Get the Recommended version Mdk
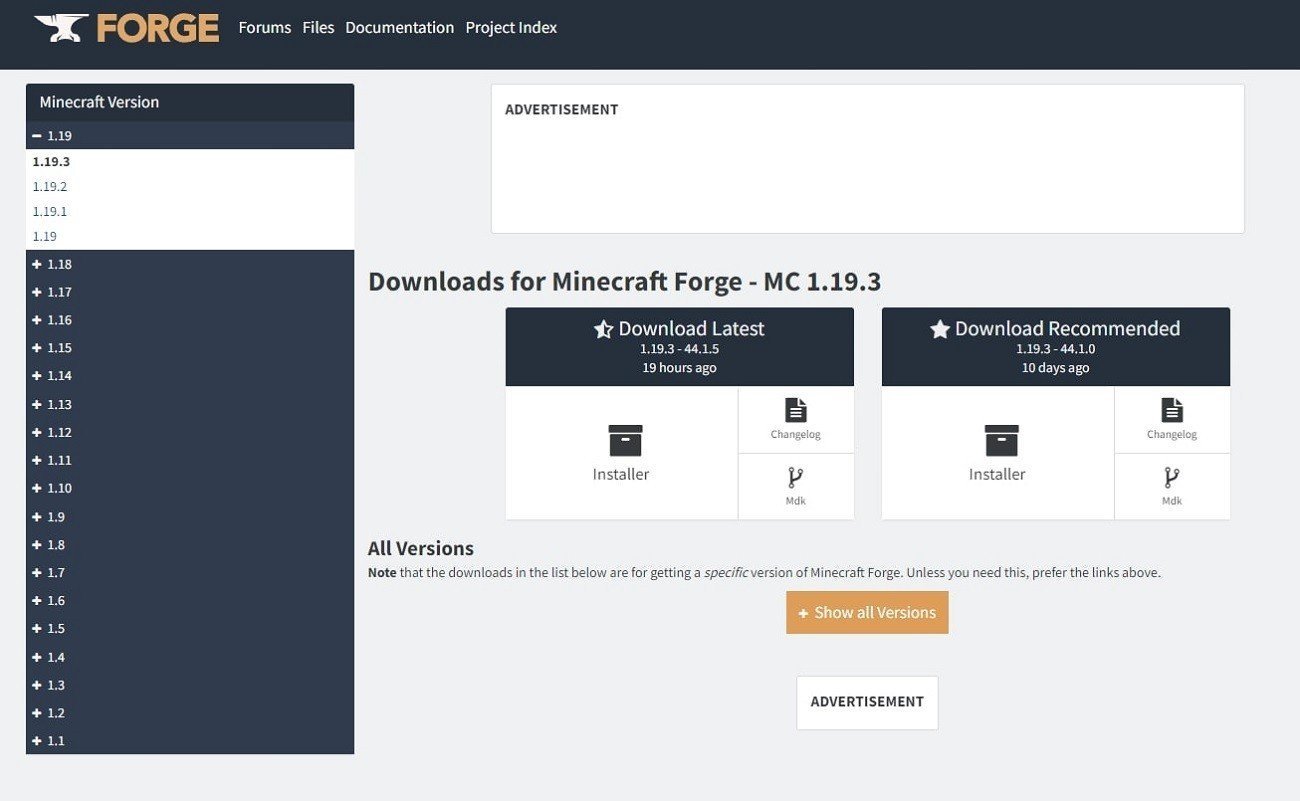 1172,486
